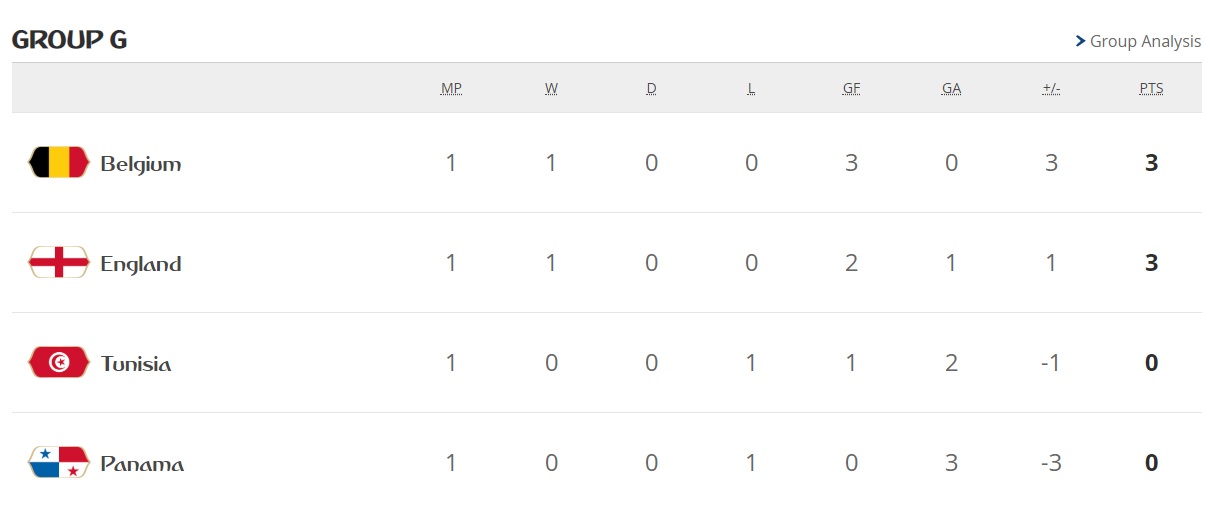The image size is (1206, 511).
Task: Click the W column header
Action: click(551, 88)
